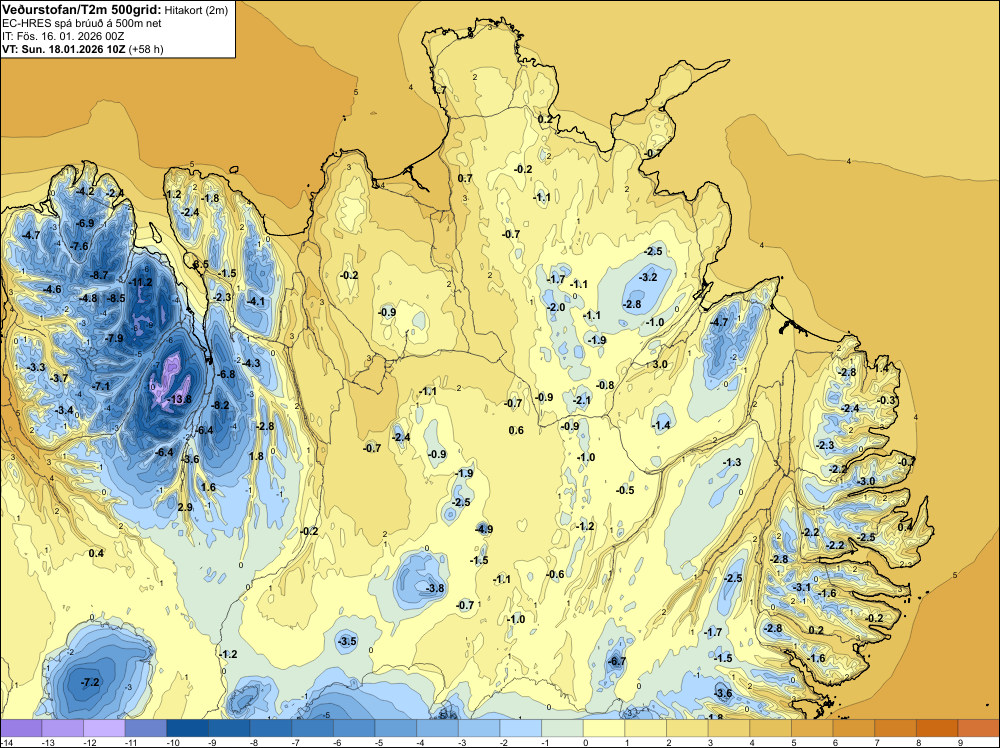Click the 2.9 temperature value

pos(185,508)
